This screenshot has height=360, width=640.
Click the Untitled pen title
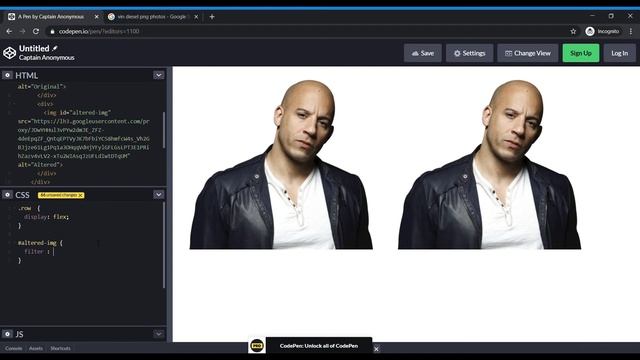[34, 48]
